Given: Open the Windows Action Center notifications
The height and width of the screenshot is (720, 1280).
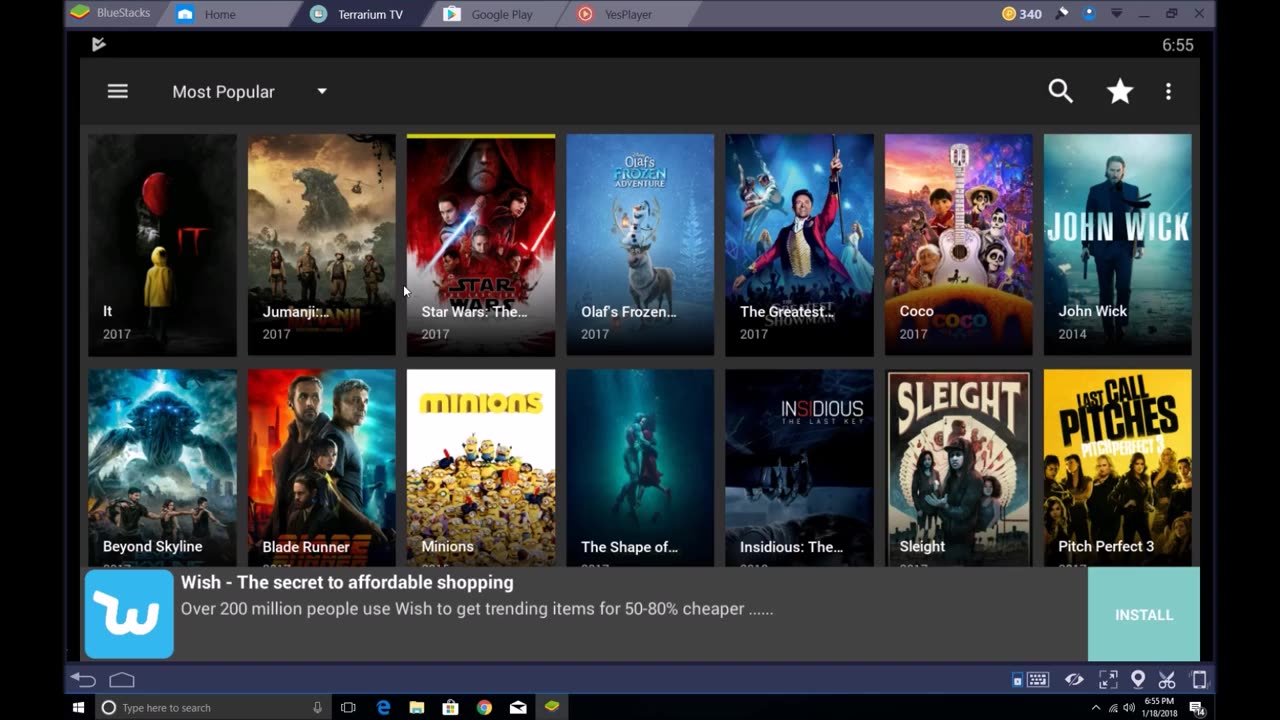Looking at the screenshot, I should [1196, 707].
